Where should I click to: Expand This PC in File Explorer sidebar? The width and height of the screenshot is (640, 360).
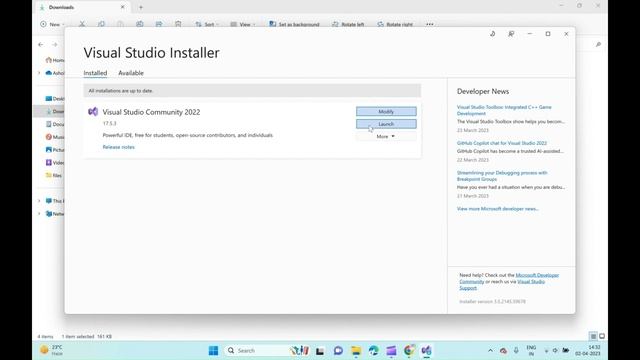(39, 201)
